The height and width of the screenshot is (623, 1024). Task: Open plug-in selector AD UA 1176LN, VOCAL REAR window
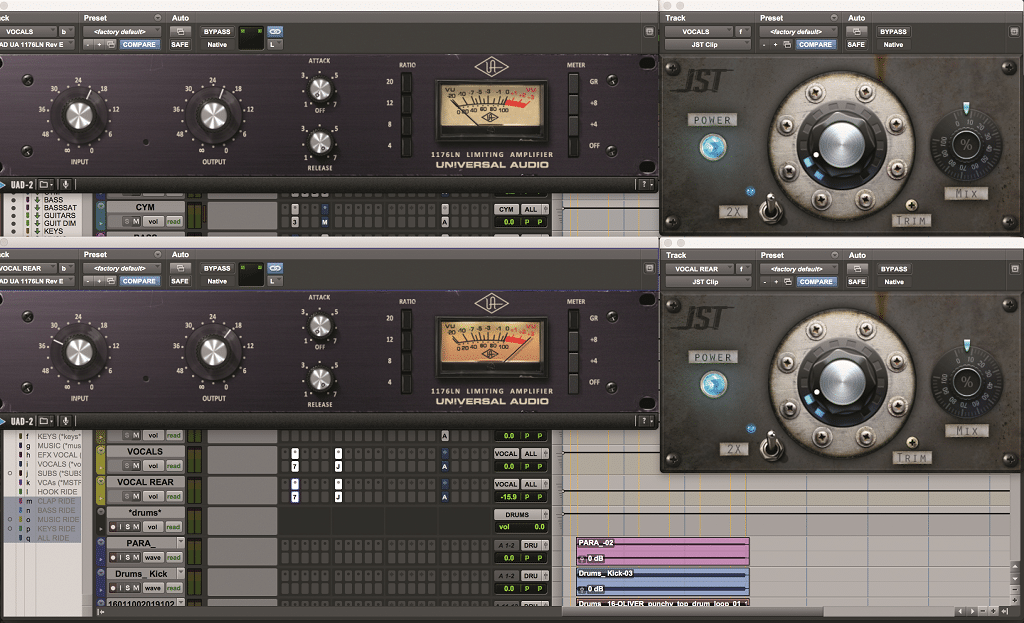(x=37, y=281)
